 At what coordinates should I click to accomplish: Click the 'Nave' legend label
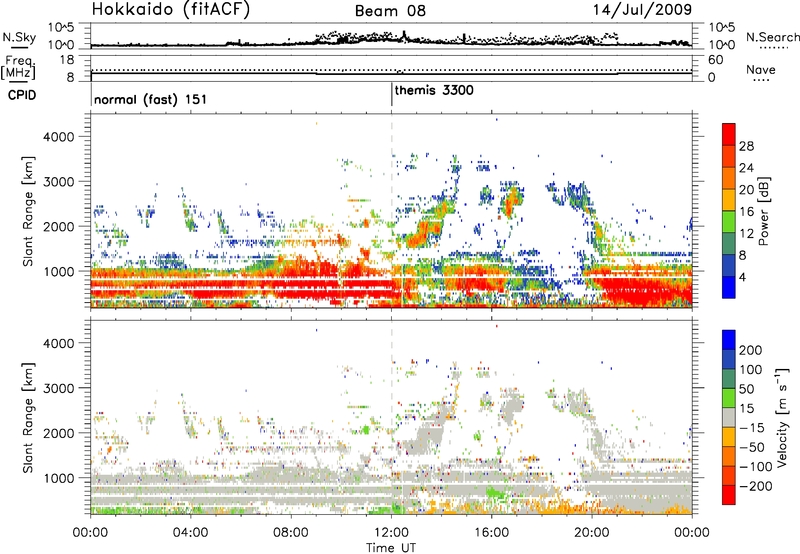coord(760,70)
